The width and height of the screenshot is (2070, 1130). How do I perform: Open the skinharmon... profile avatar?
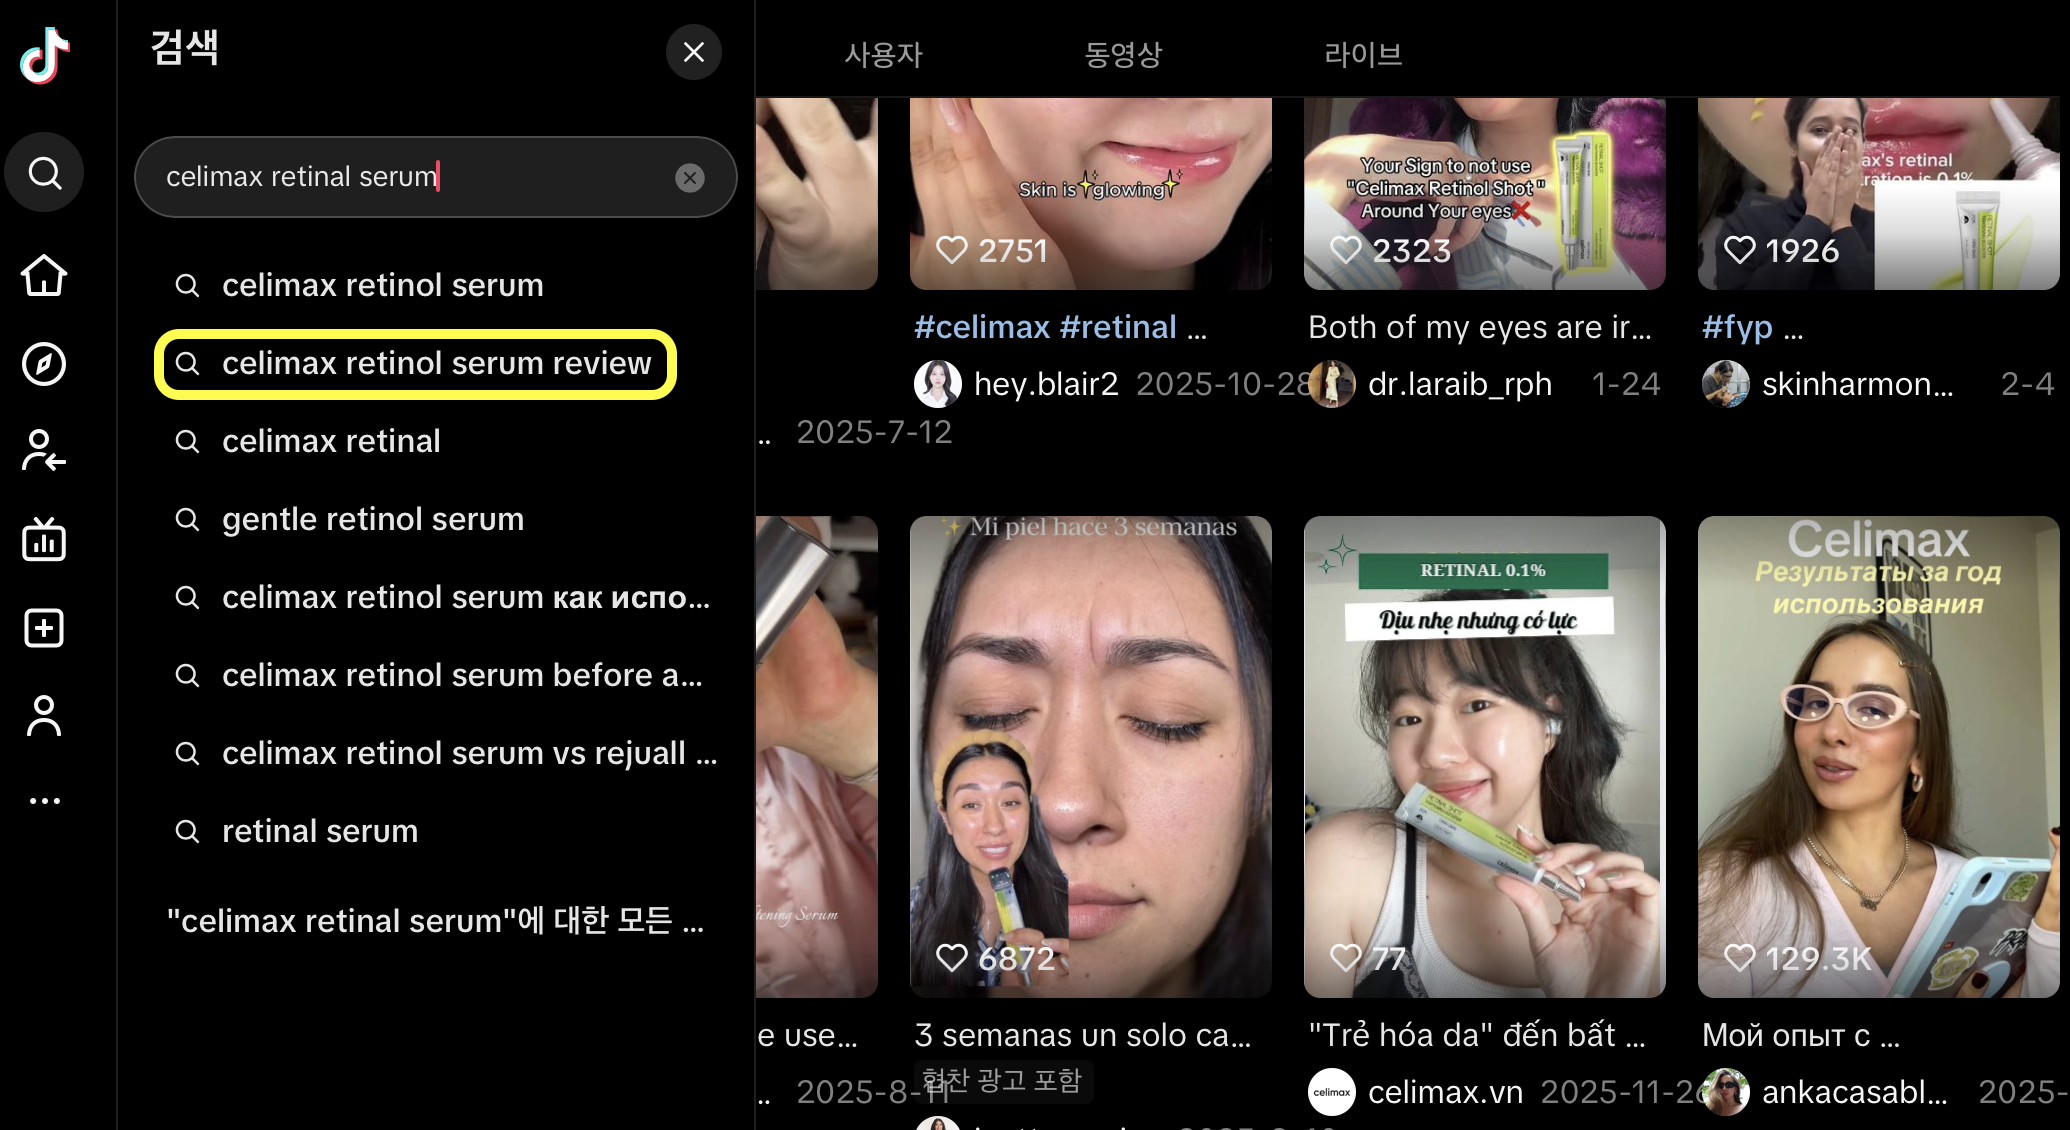click(x=1726, y=384)
